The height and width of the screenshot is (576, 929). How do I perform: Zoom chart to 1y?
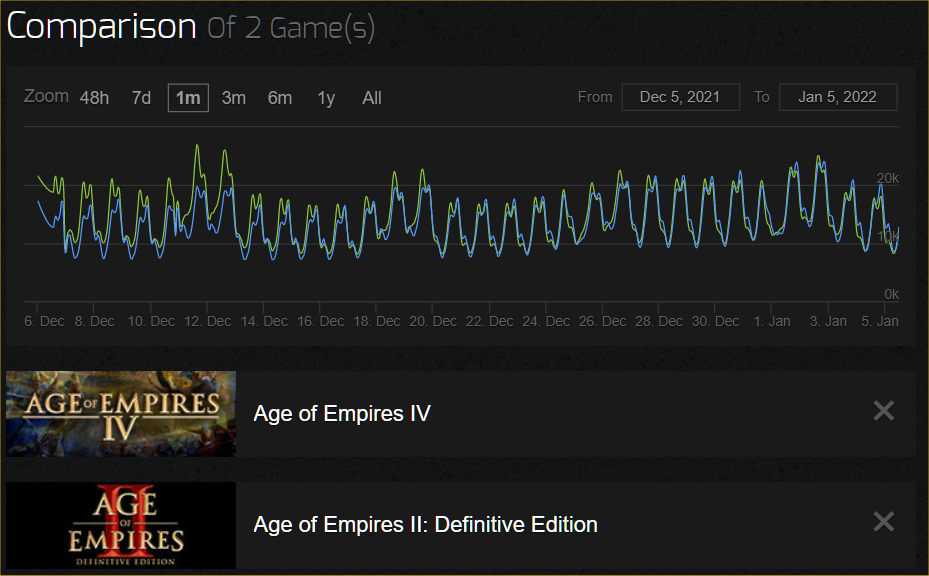point(326,98)
